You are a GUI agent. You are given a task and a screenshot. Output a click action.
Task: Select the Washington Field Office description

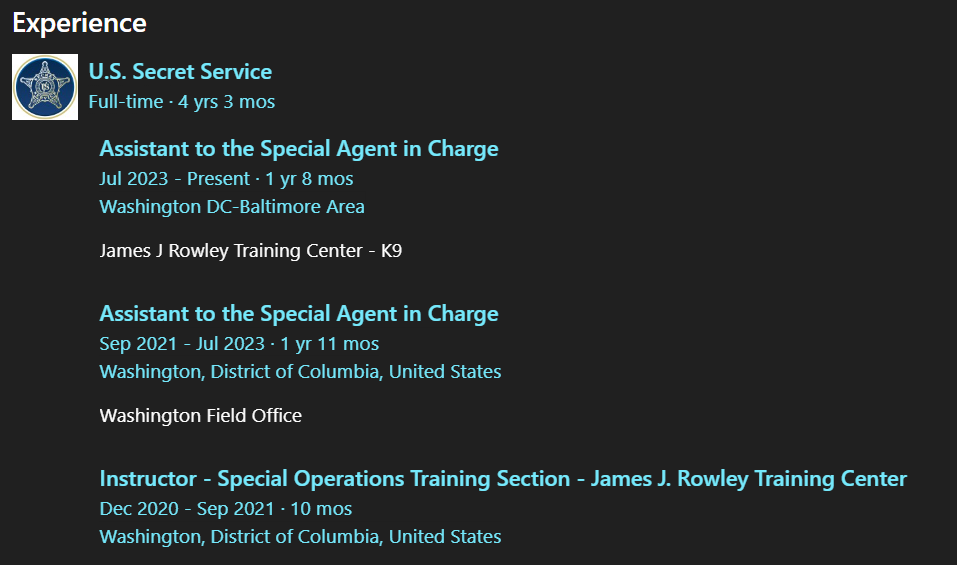201,416
